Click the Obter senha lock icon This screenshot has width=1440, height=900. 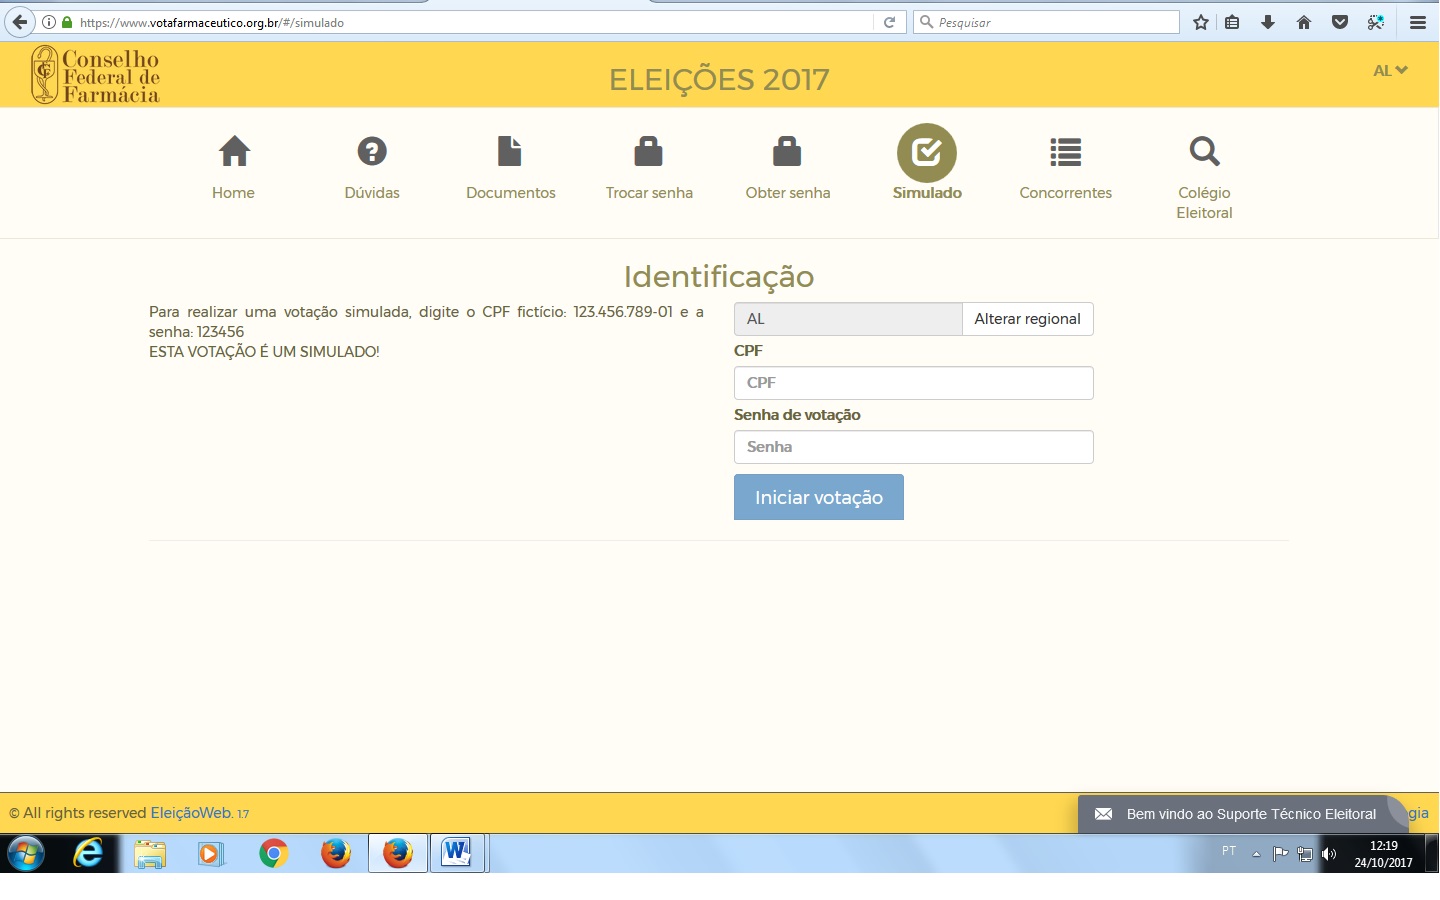pyautogui.click(x=787, y=152)
